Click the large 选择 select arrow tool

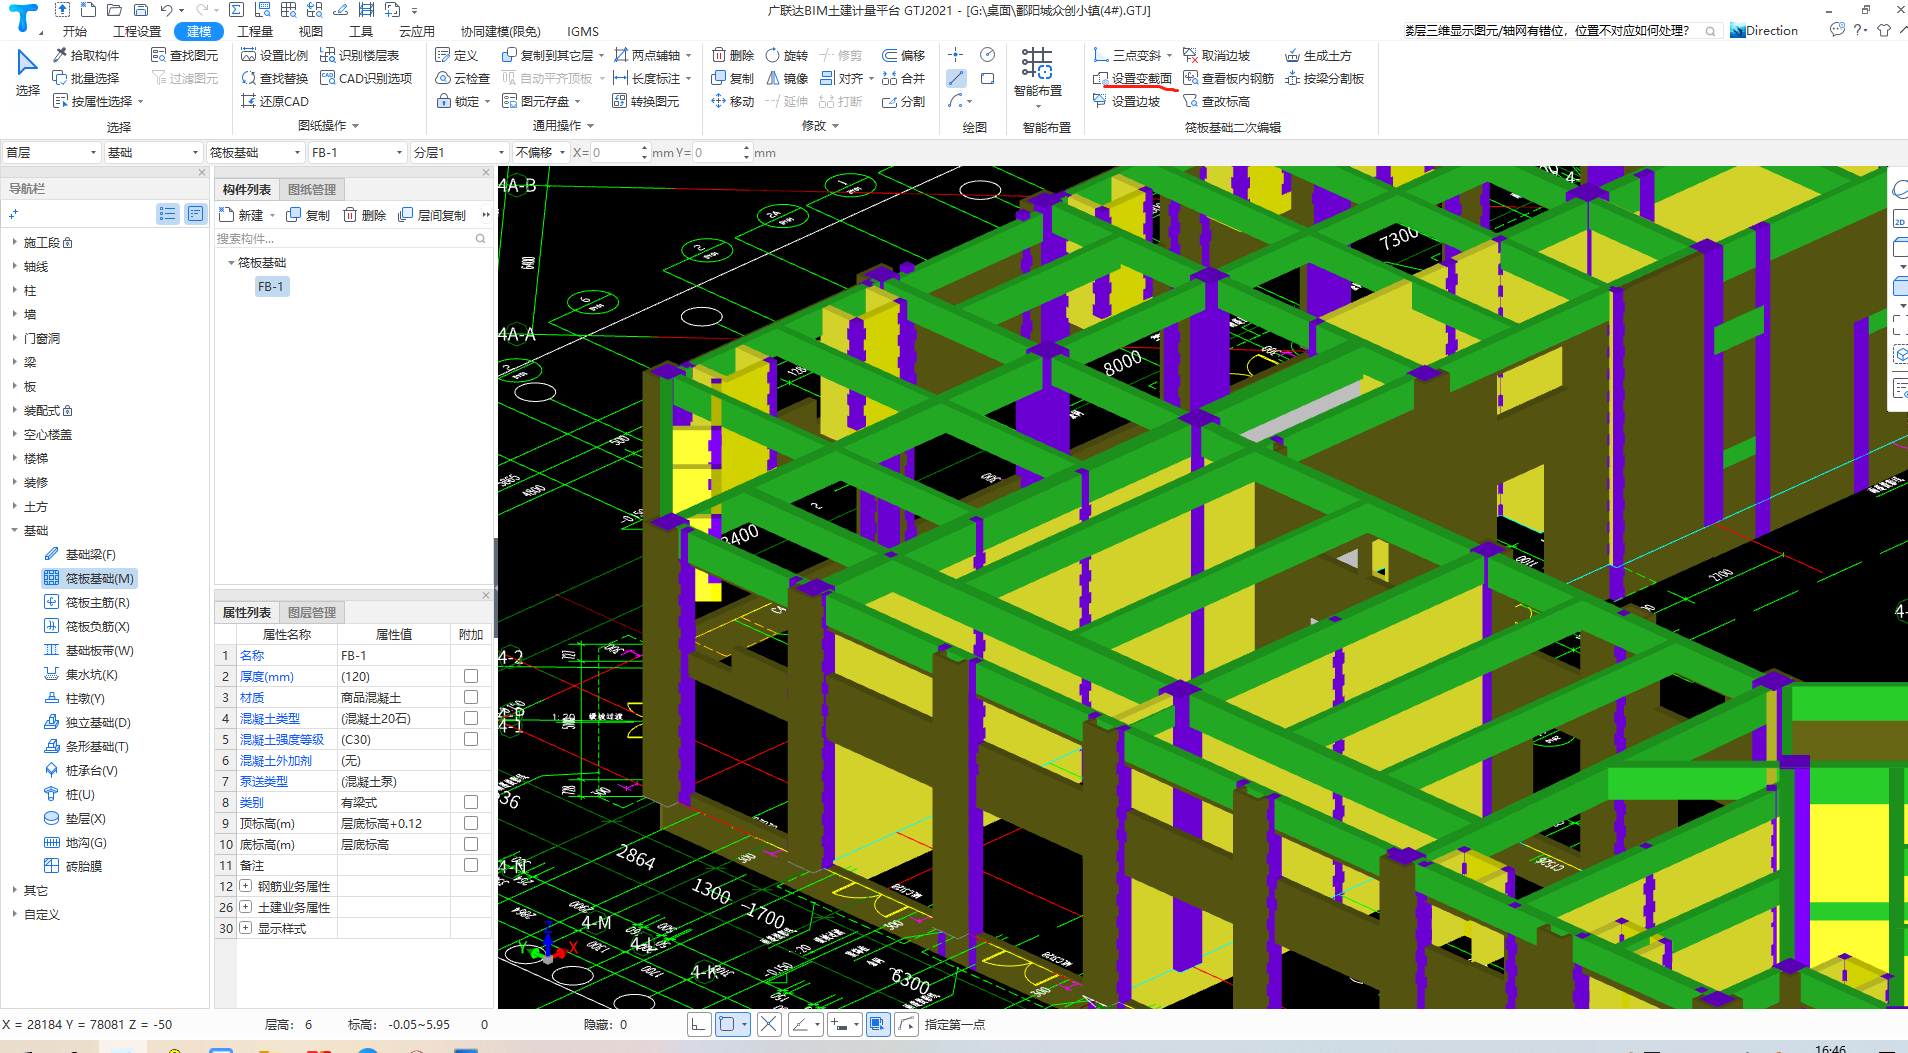tap(27, 72)
